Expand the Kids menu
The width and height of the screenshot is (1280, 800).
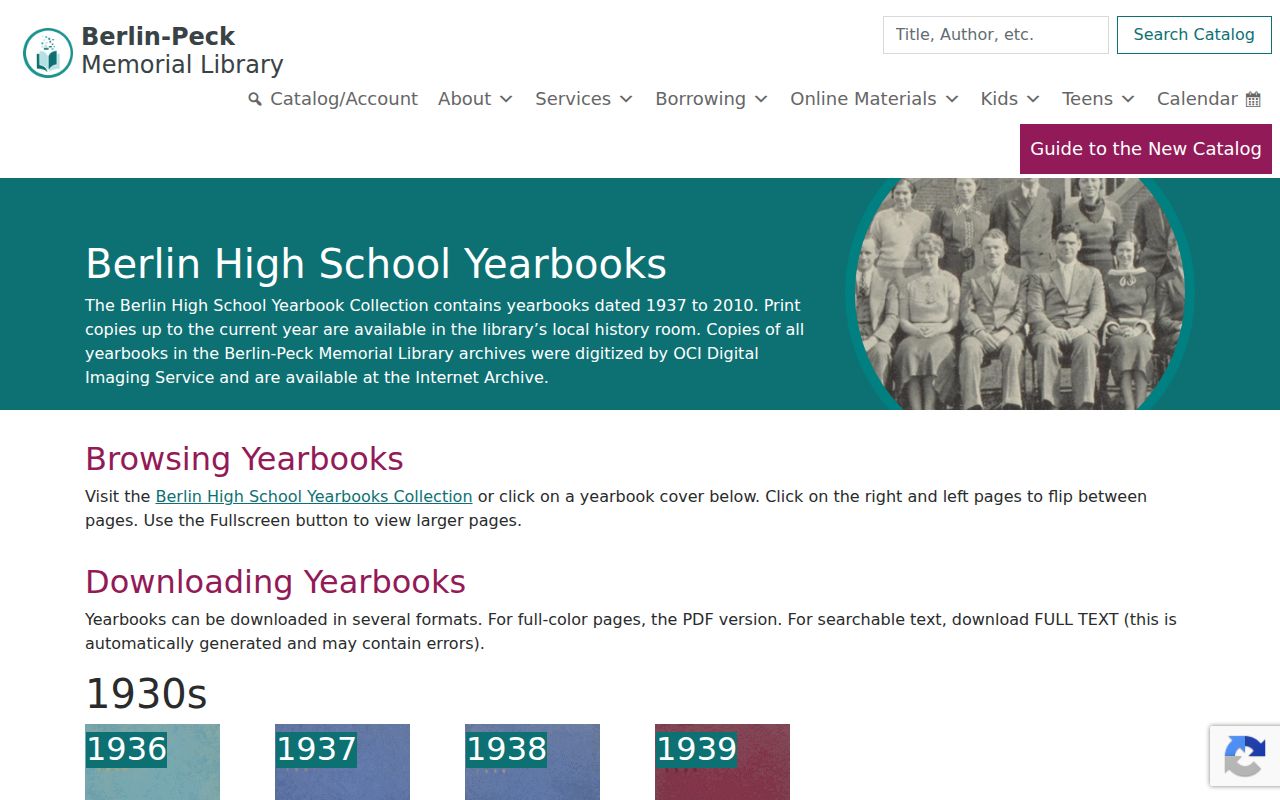(x=1010, y=99)
